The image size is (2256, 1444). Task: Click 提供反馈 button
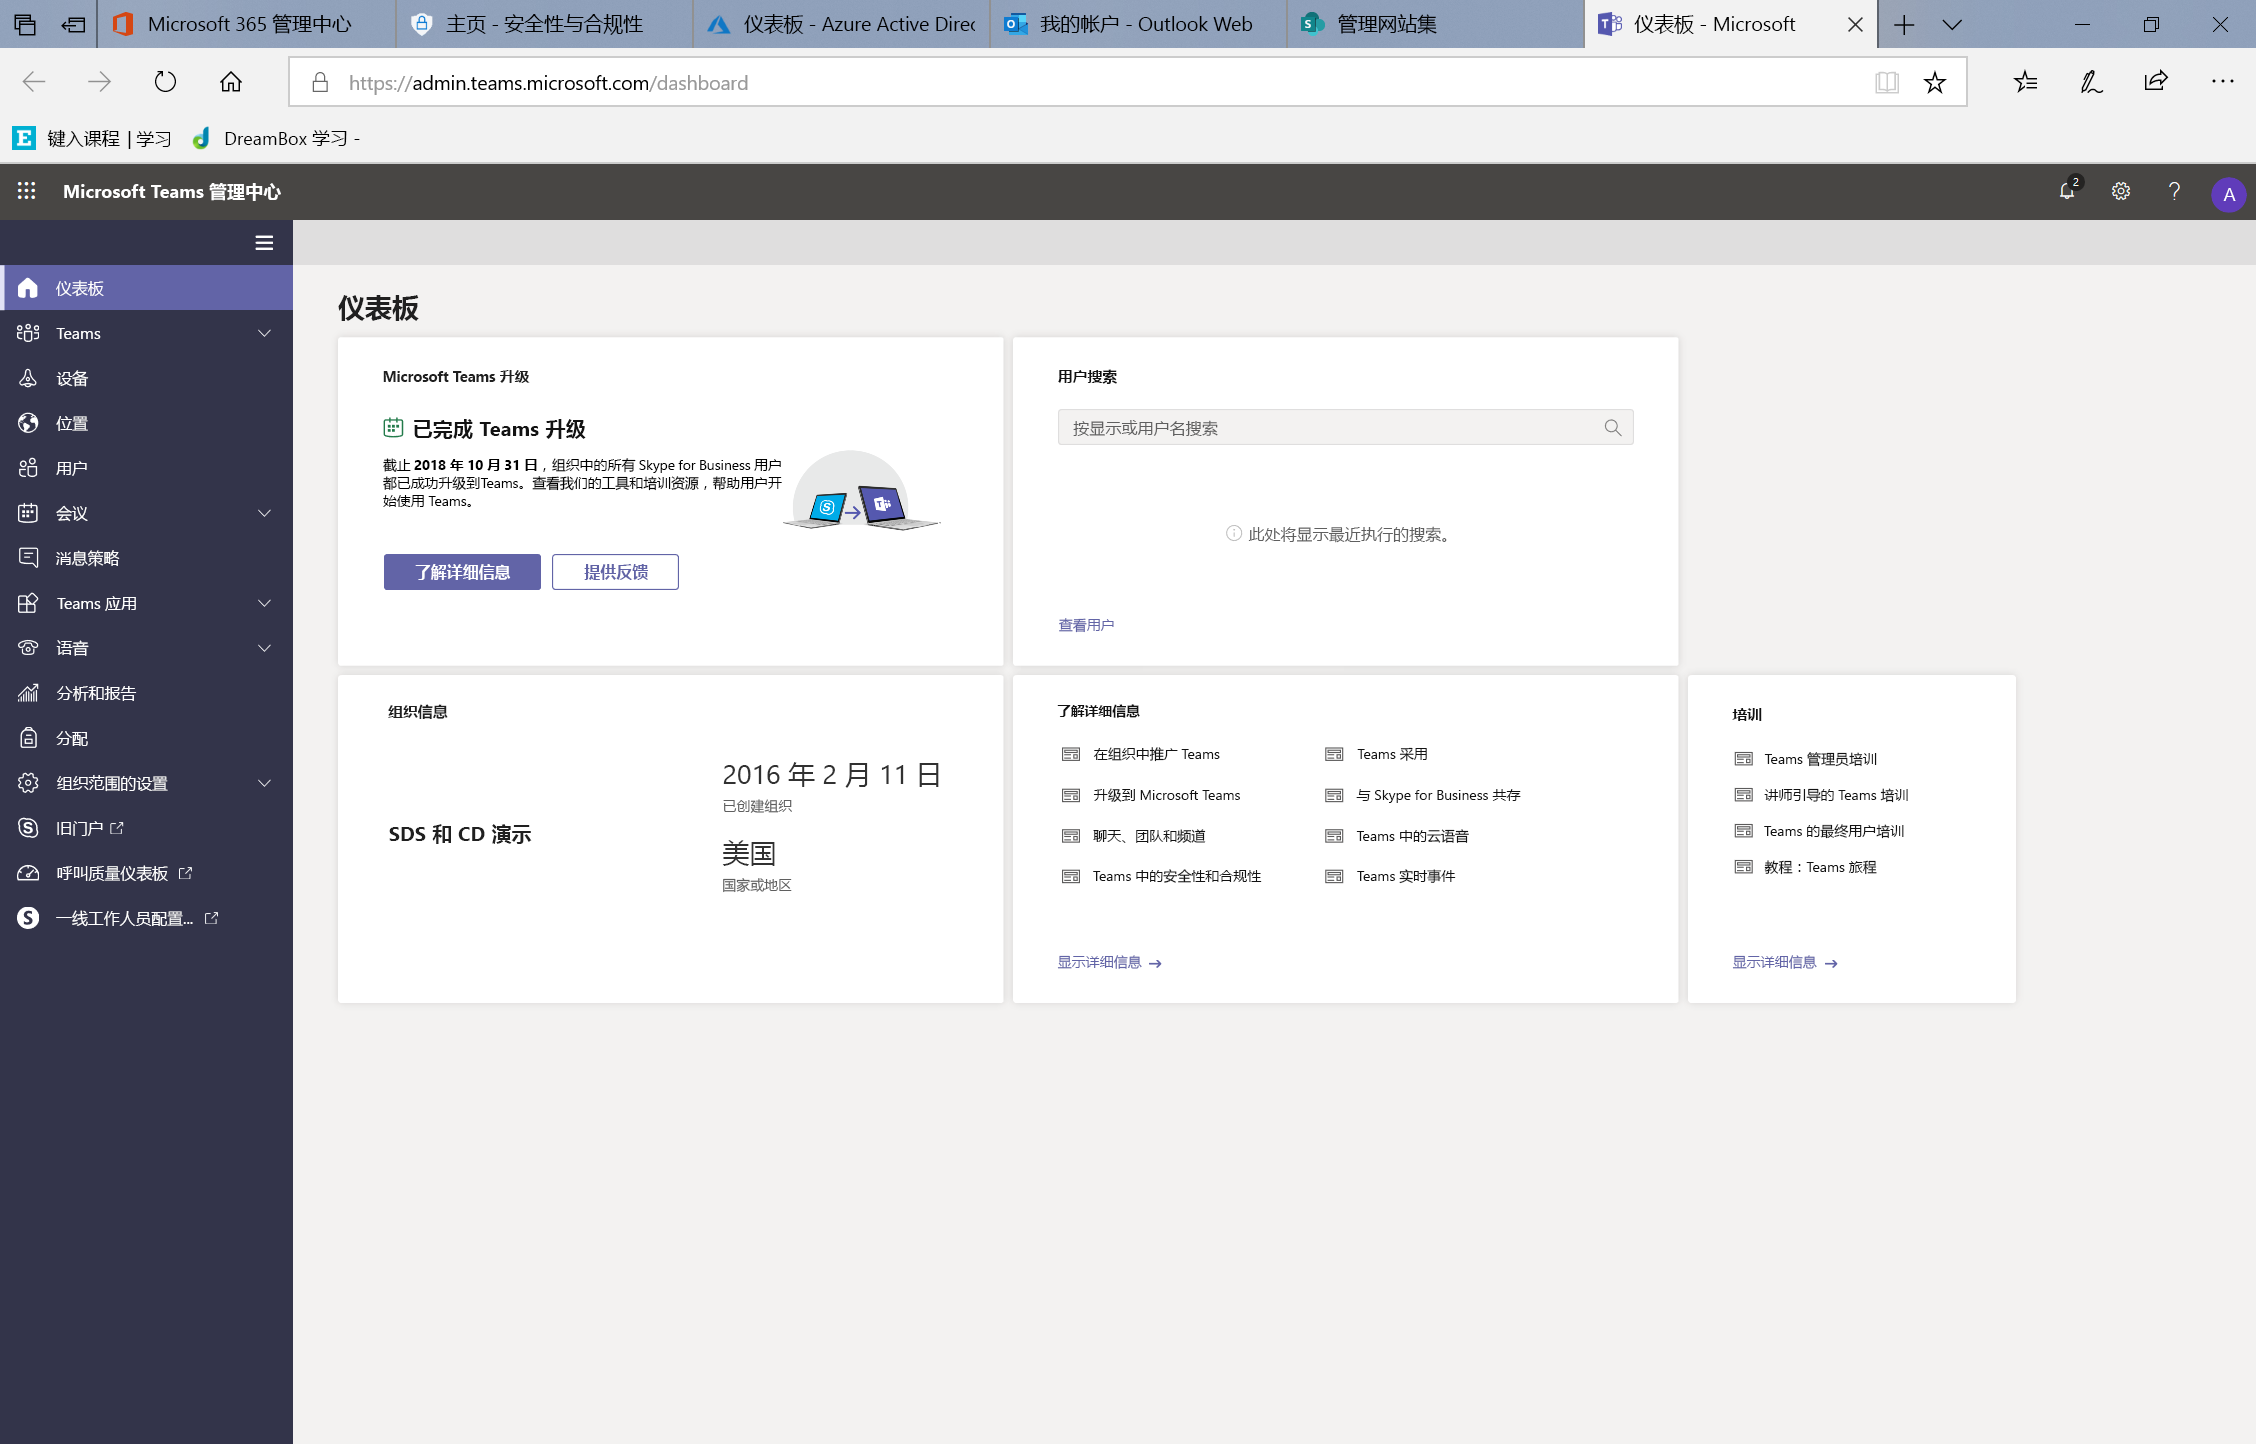click(615, 572)
